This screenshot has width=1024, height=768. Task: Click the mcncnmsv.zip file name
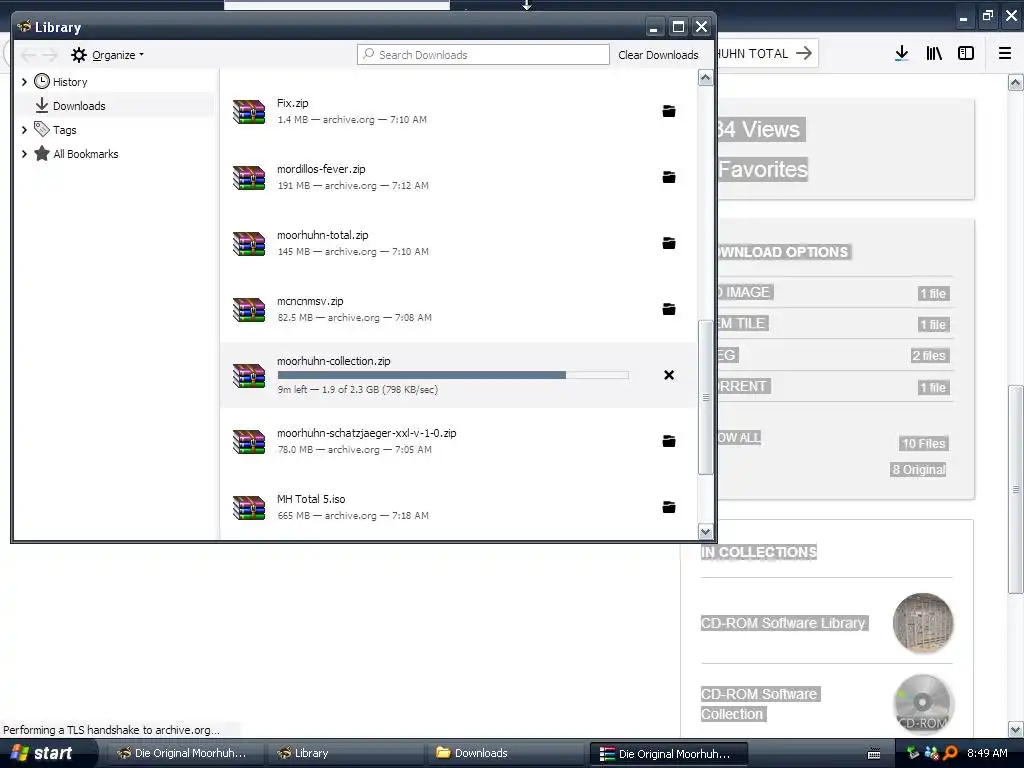click(310, 301)
